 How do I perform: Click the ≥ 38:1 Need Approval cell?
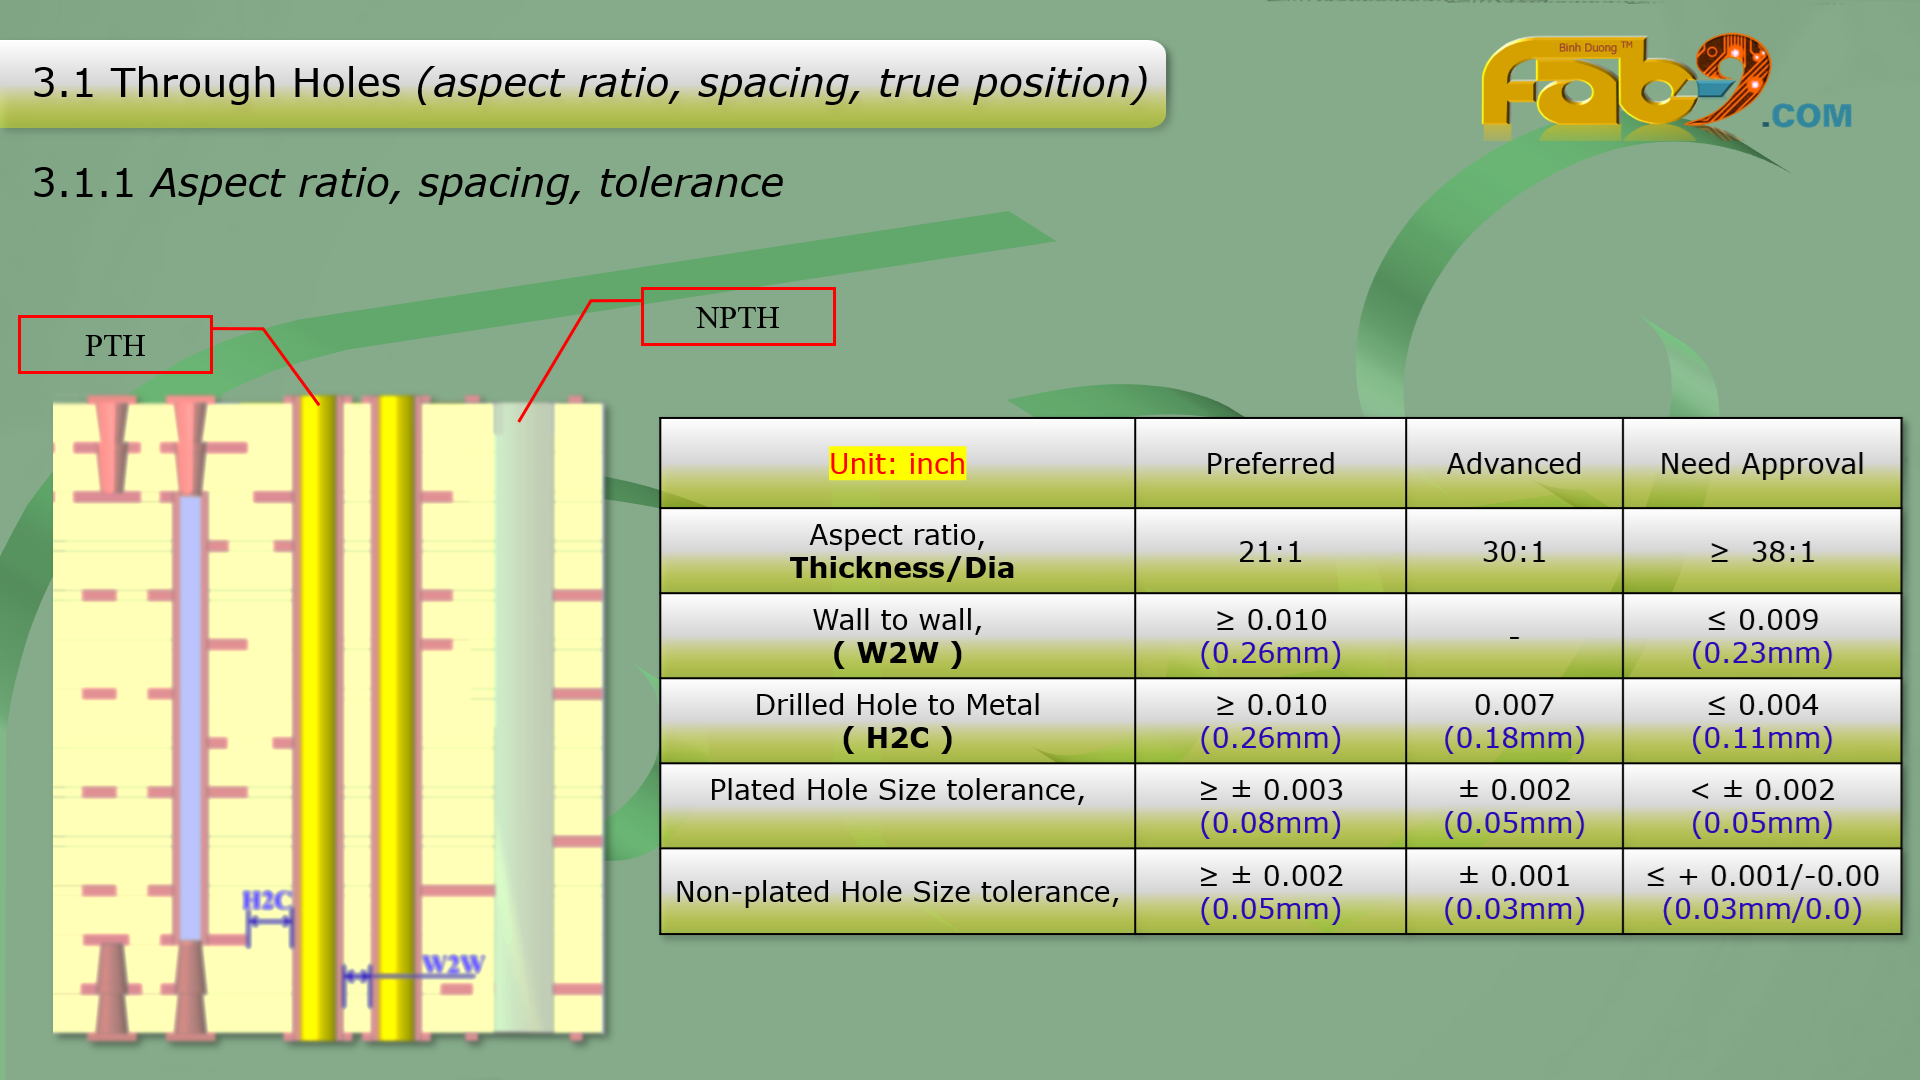[x=1761, y=552]
